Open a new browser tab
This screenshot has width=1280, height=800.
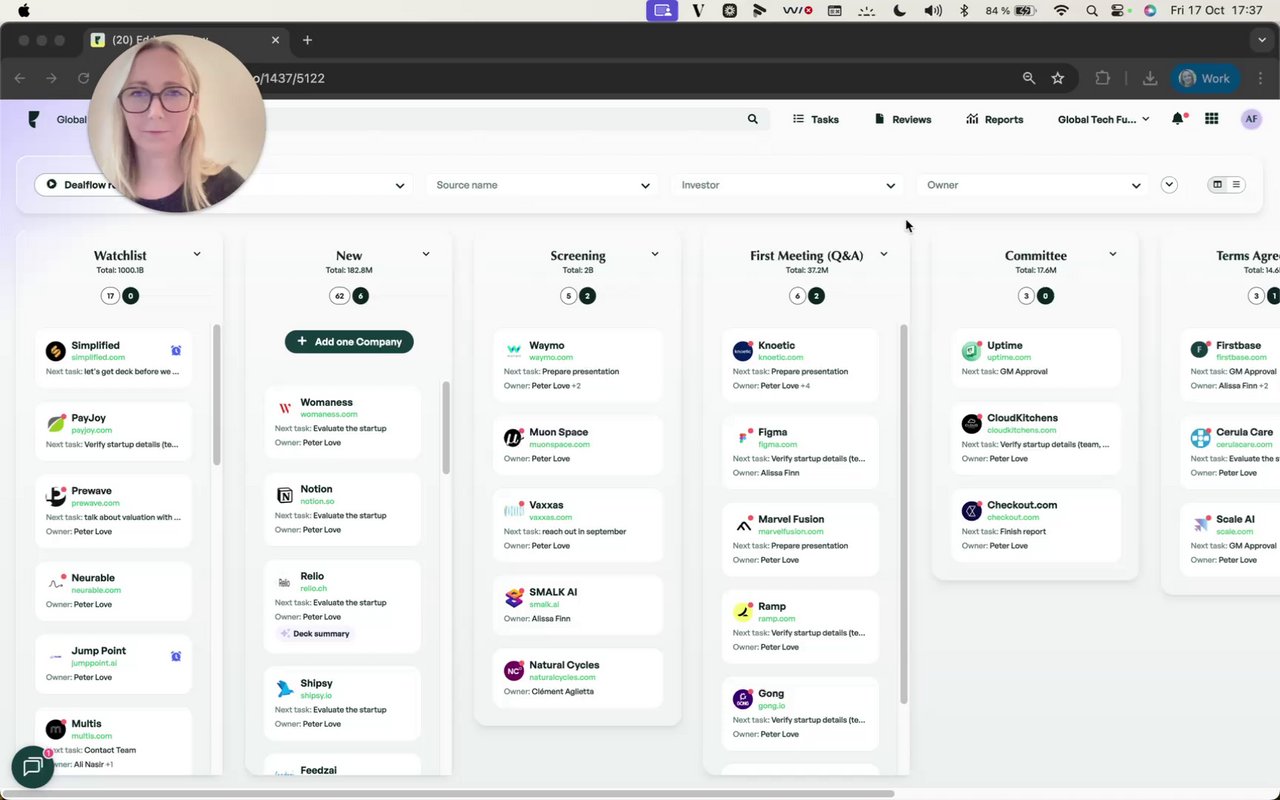click(x=307, y=40)
